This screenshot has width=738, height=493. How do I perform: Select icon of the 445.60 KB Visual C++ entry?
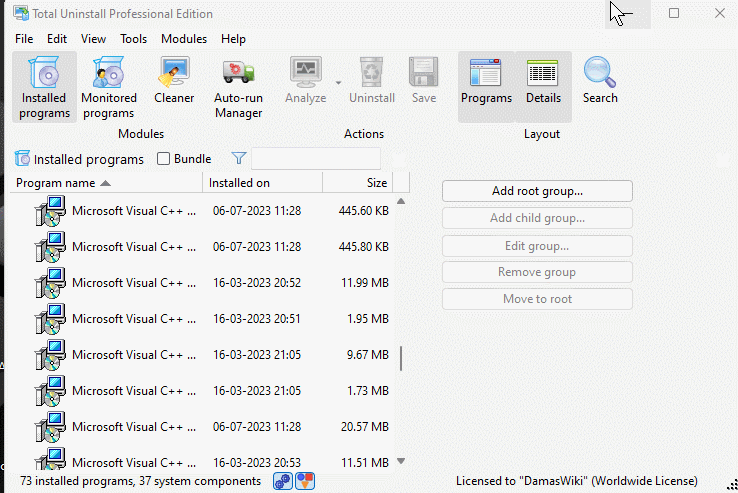[x=50, y=210]
